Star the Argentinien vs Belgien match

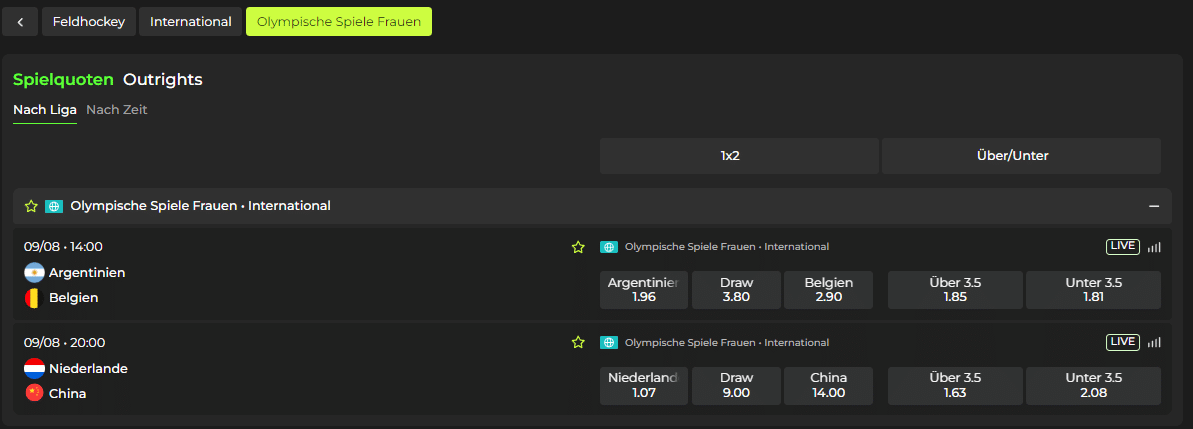(x=578, y=247)
